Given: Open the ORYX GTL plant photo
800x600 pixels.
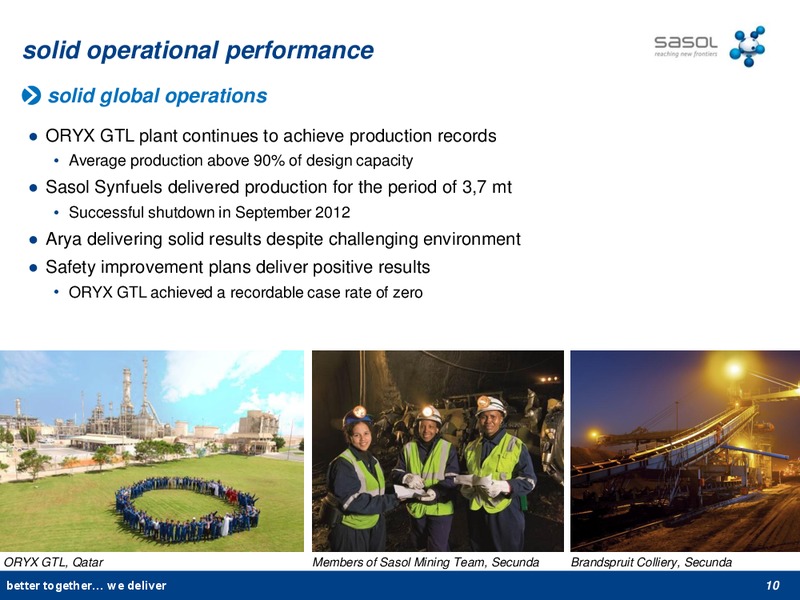Looking at the screenshot, I should pos(152,451).
